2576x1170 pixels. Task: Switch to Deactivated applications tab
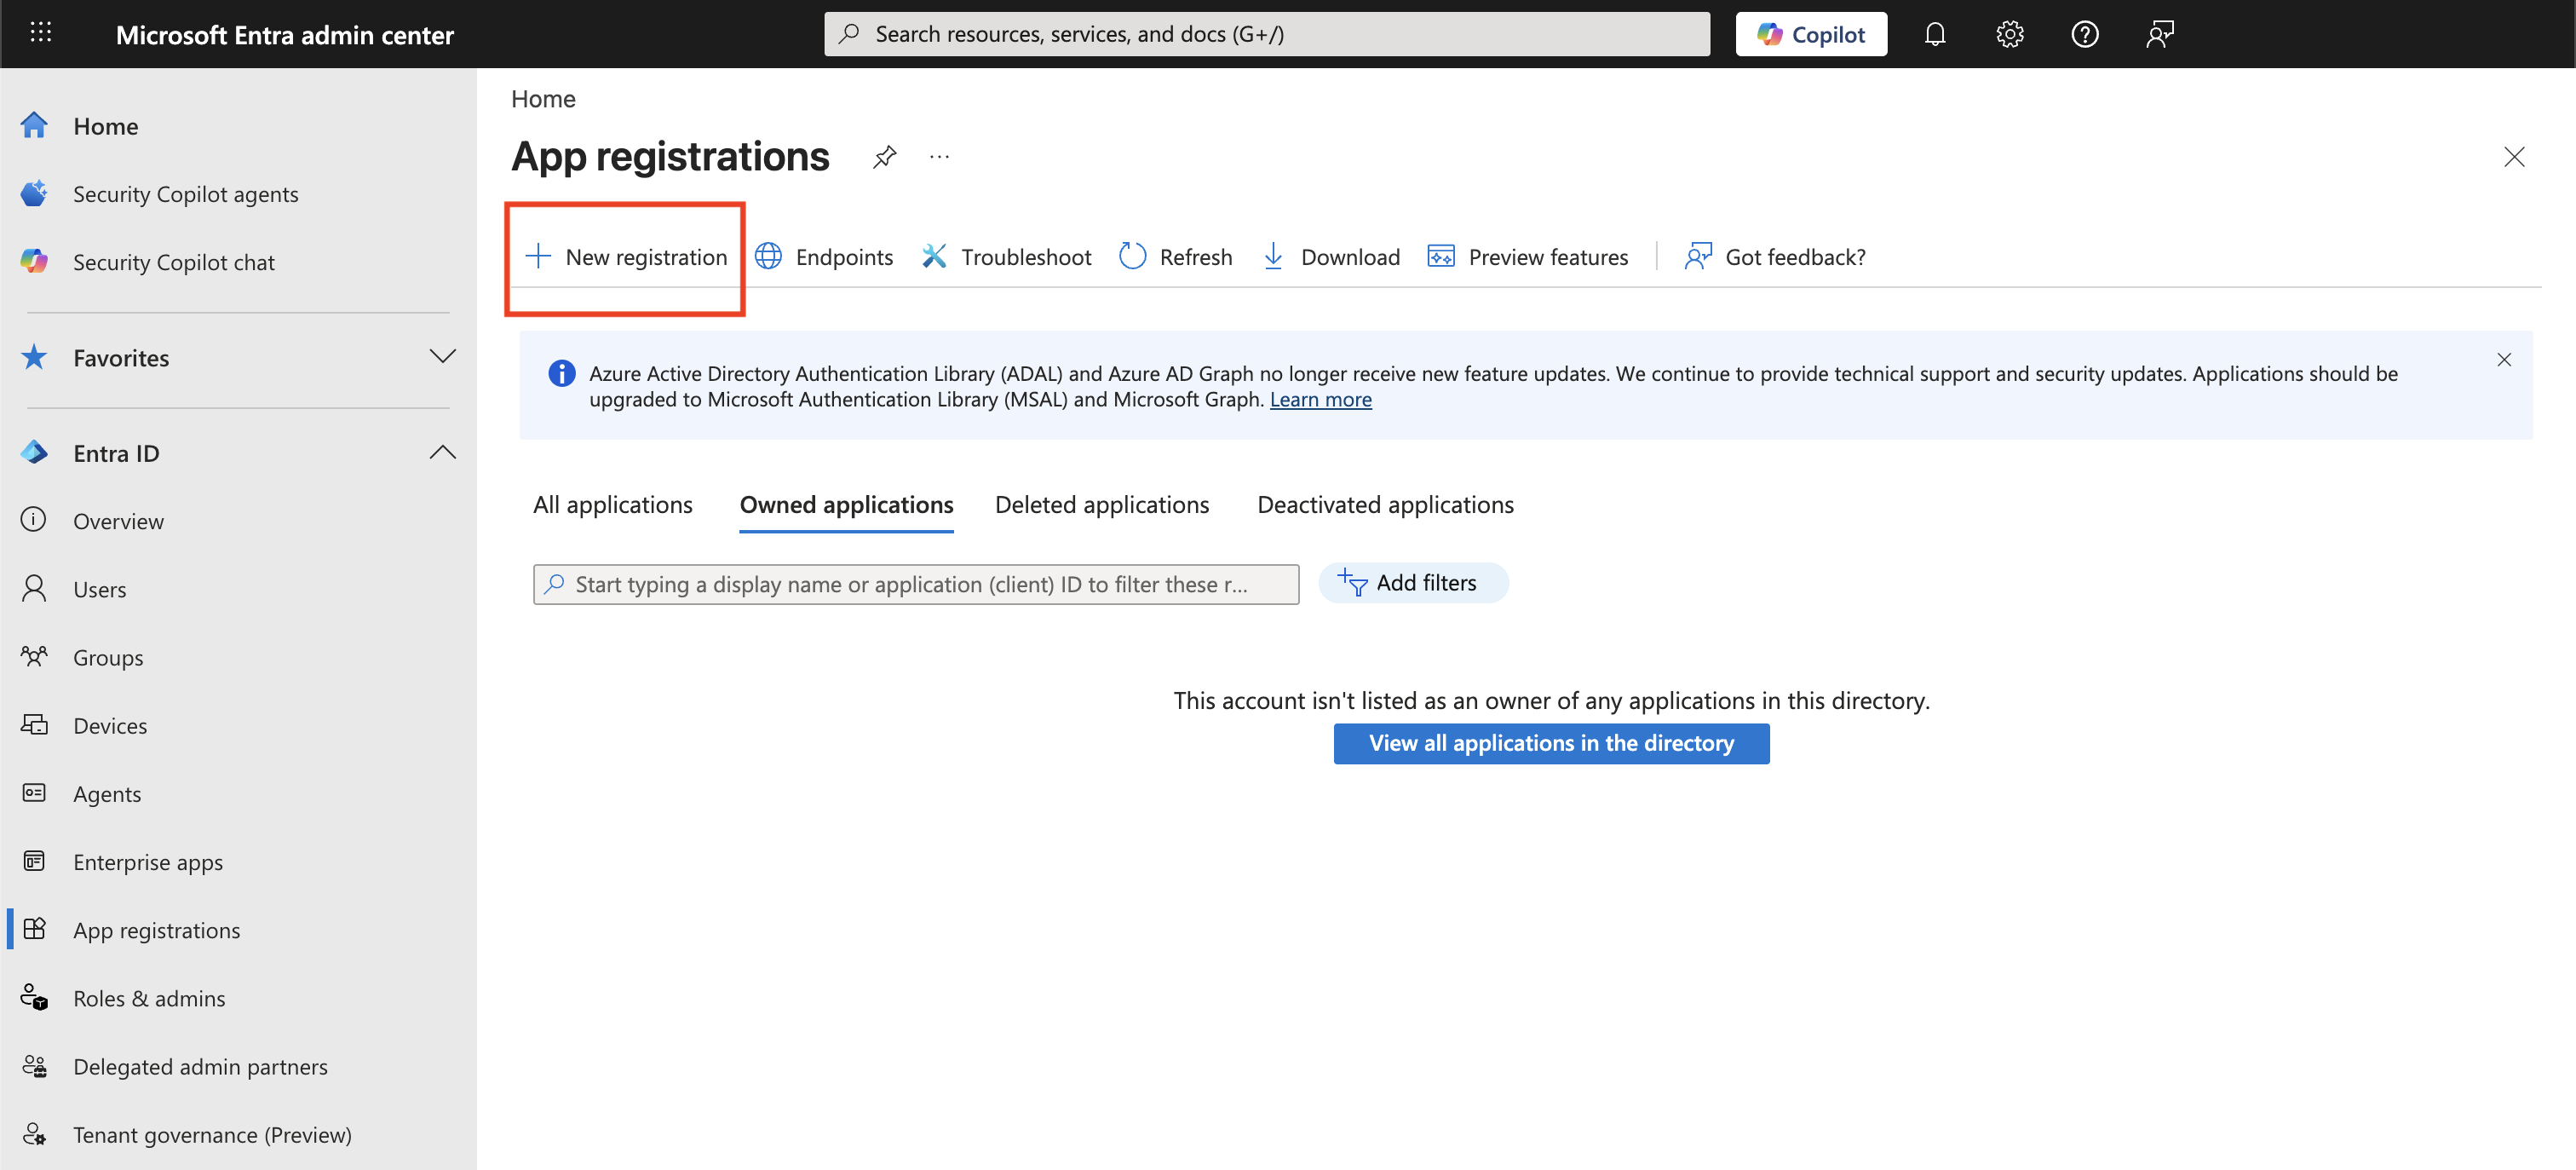pyautogui.click(x=1385, y=505)
